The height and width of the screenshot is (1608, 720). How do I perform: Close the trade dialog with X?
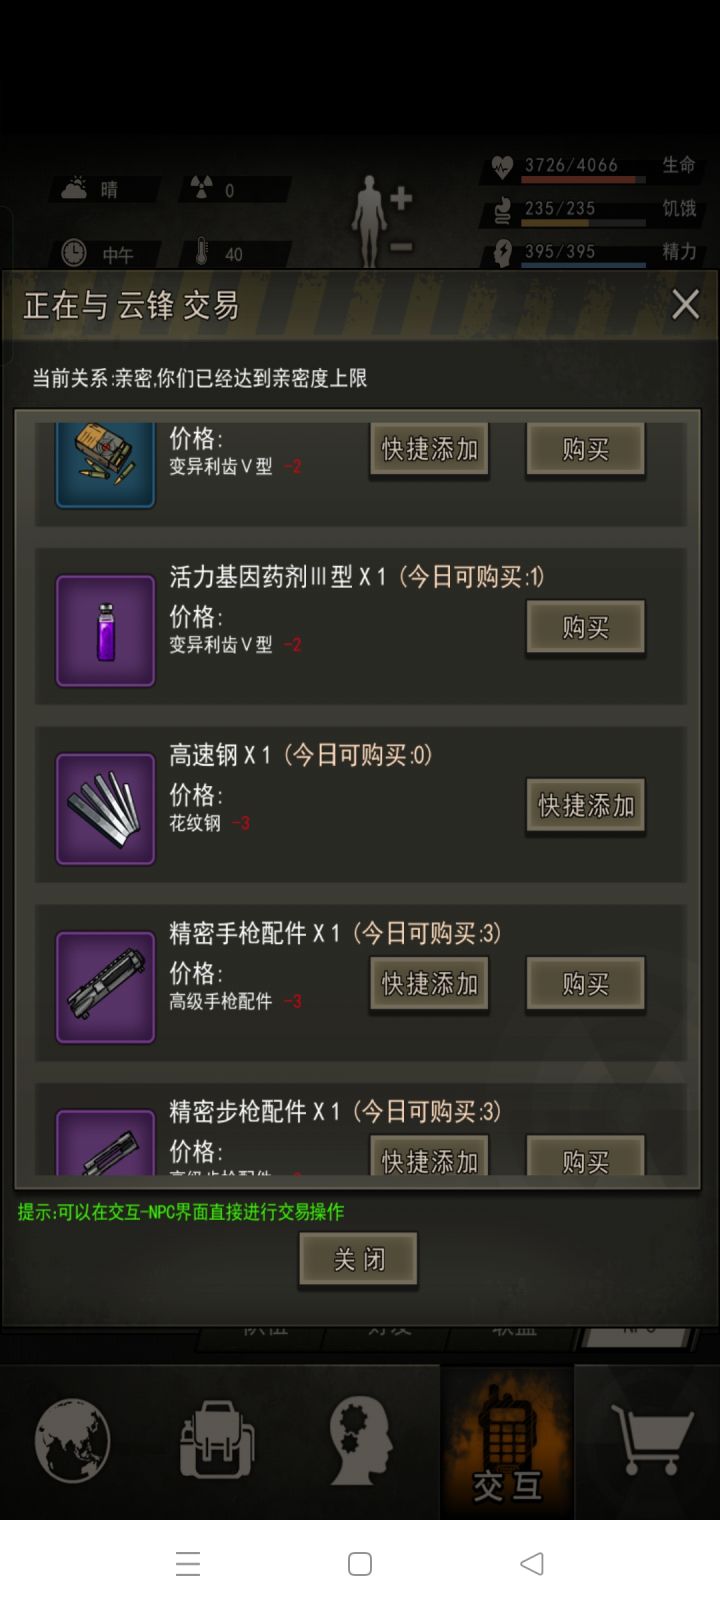(685, 304)
